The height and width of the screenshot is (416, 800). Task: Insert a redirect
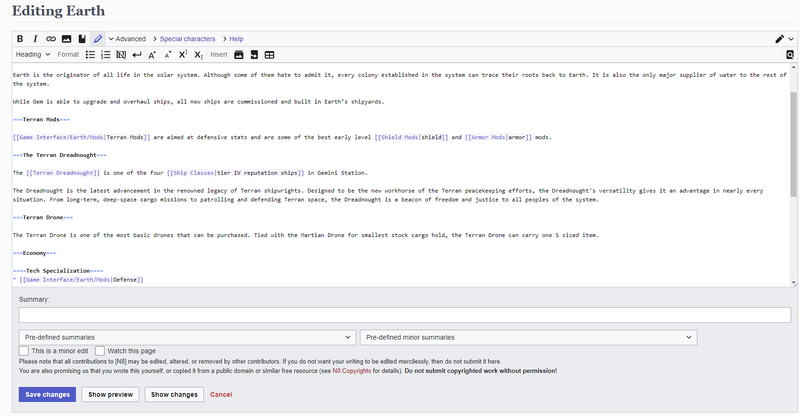pos(254,55)
